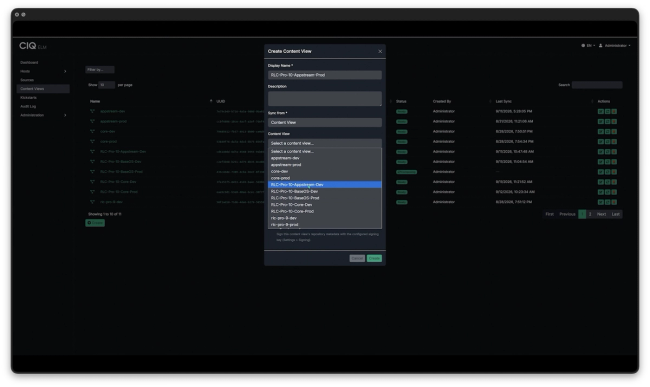650x387 pixels.
Task: Select RLC-Pro-10-Core-Prod from the dropdown list
Action: [x=325, y=211]
